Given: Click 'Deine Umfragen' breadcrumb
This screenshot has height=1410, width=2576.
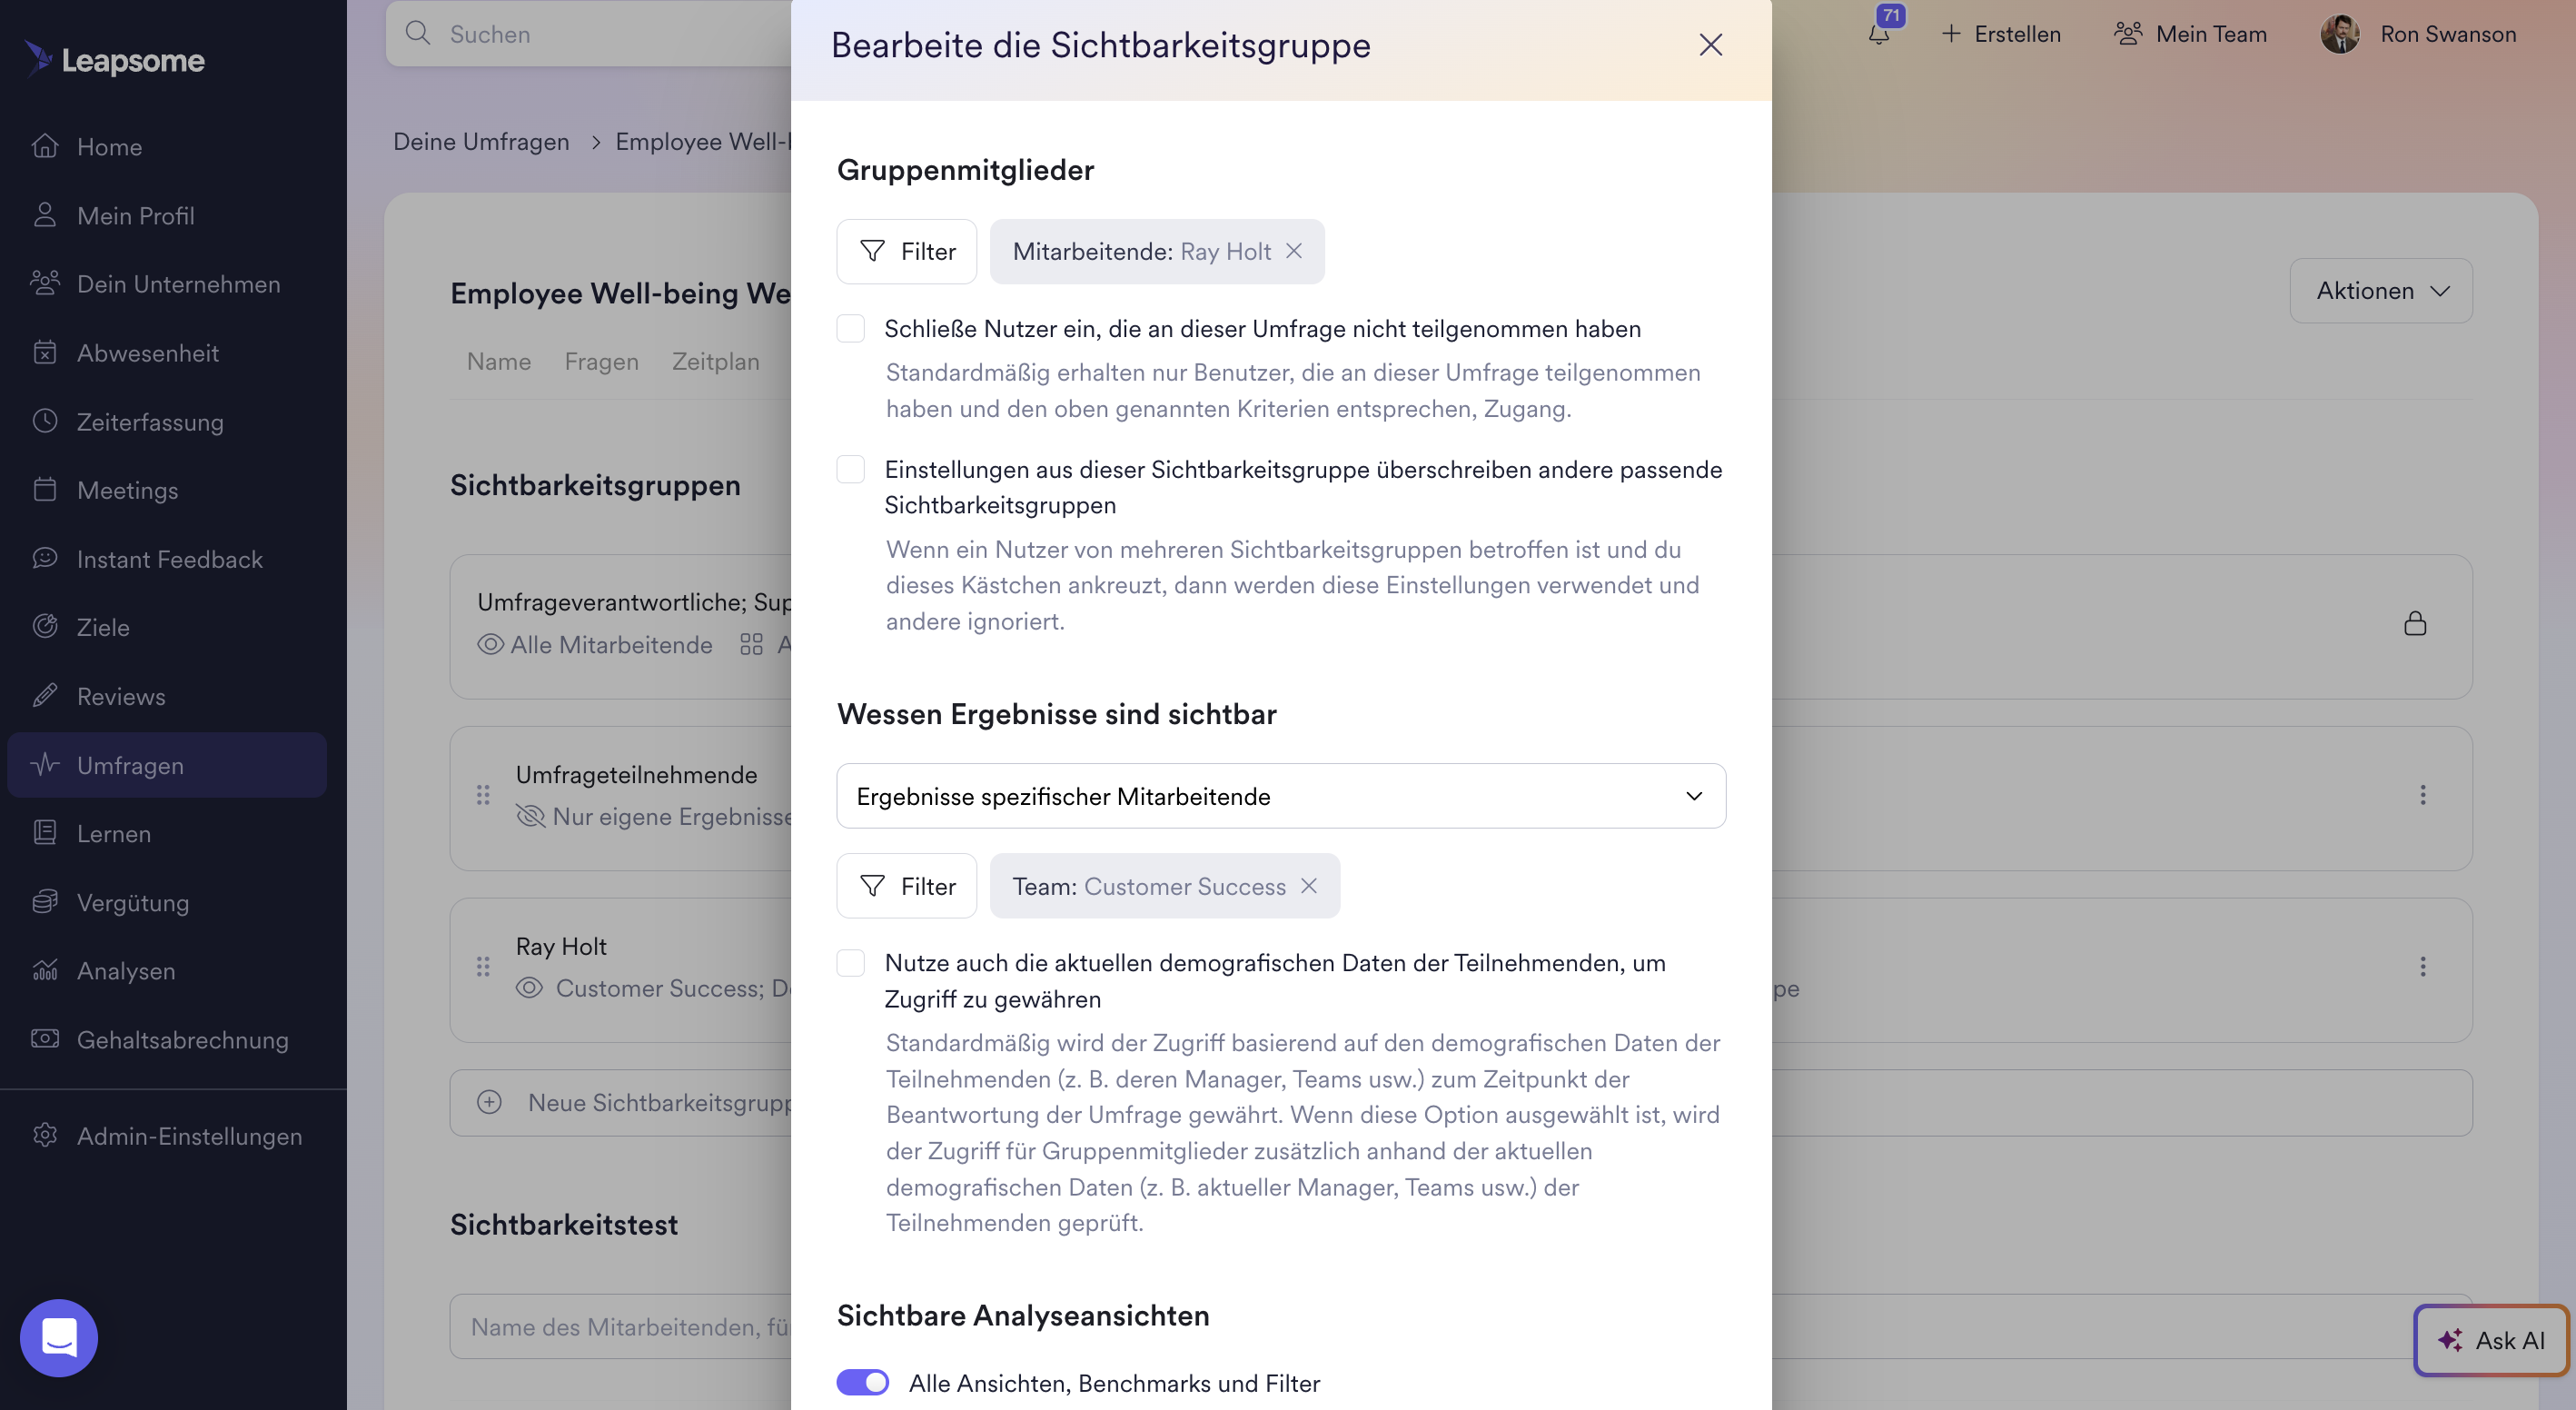Looking at the screenshot, I should pyautogui.click(x=481, y=142).
